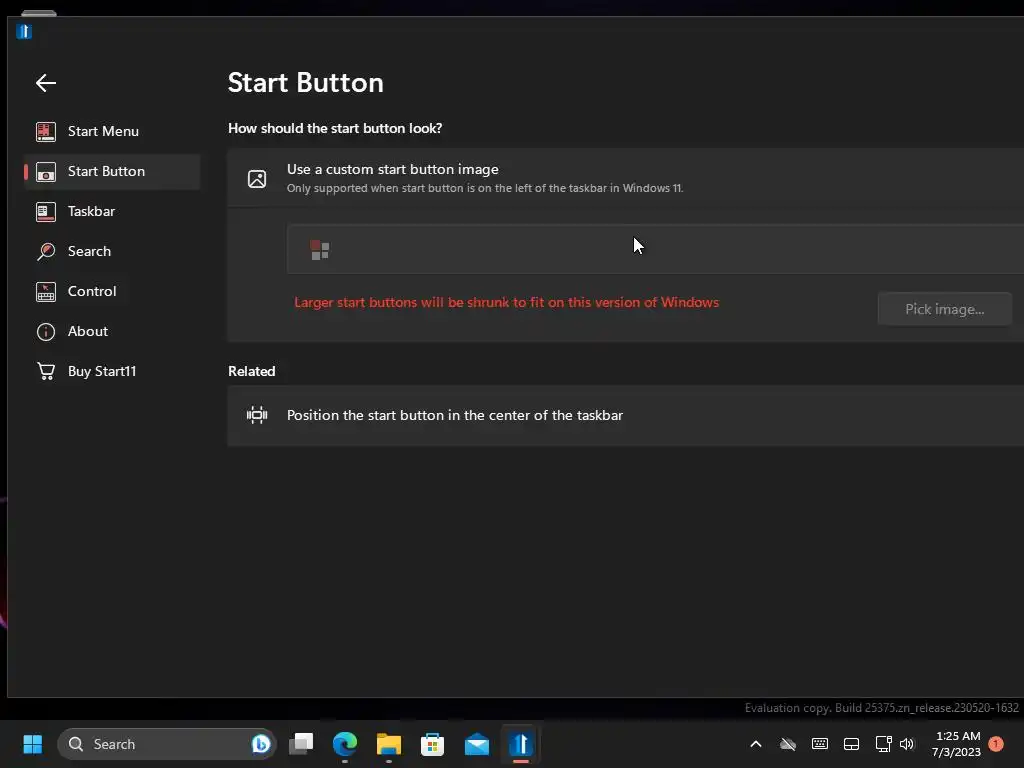Click the custom start button image icon
1024x768 pixels.
(257, 178)
